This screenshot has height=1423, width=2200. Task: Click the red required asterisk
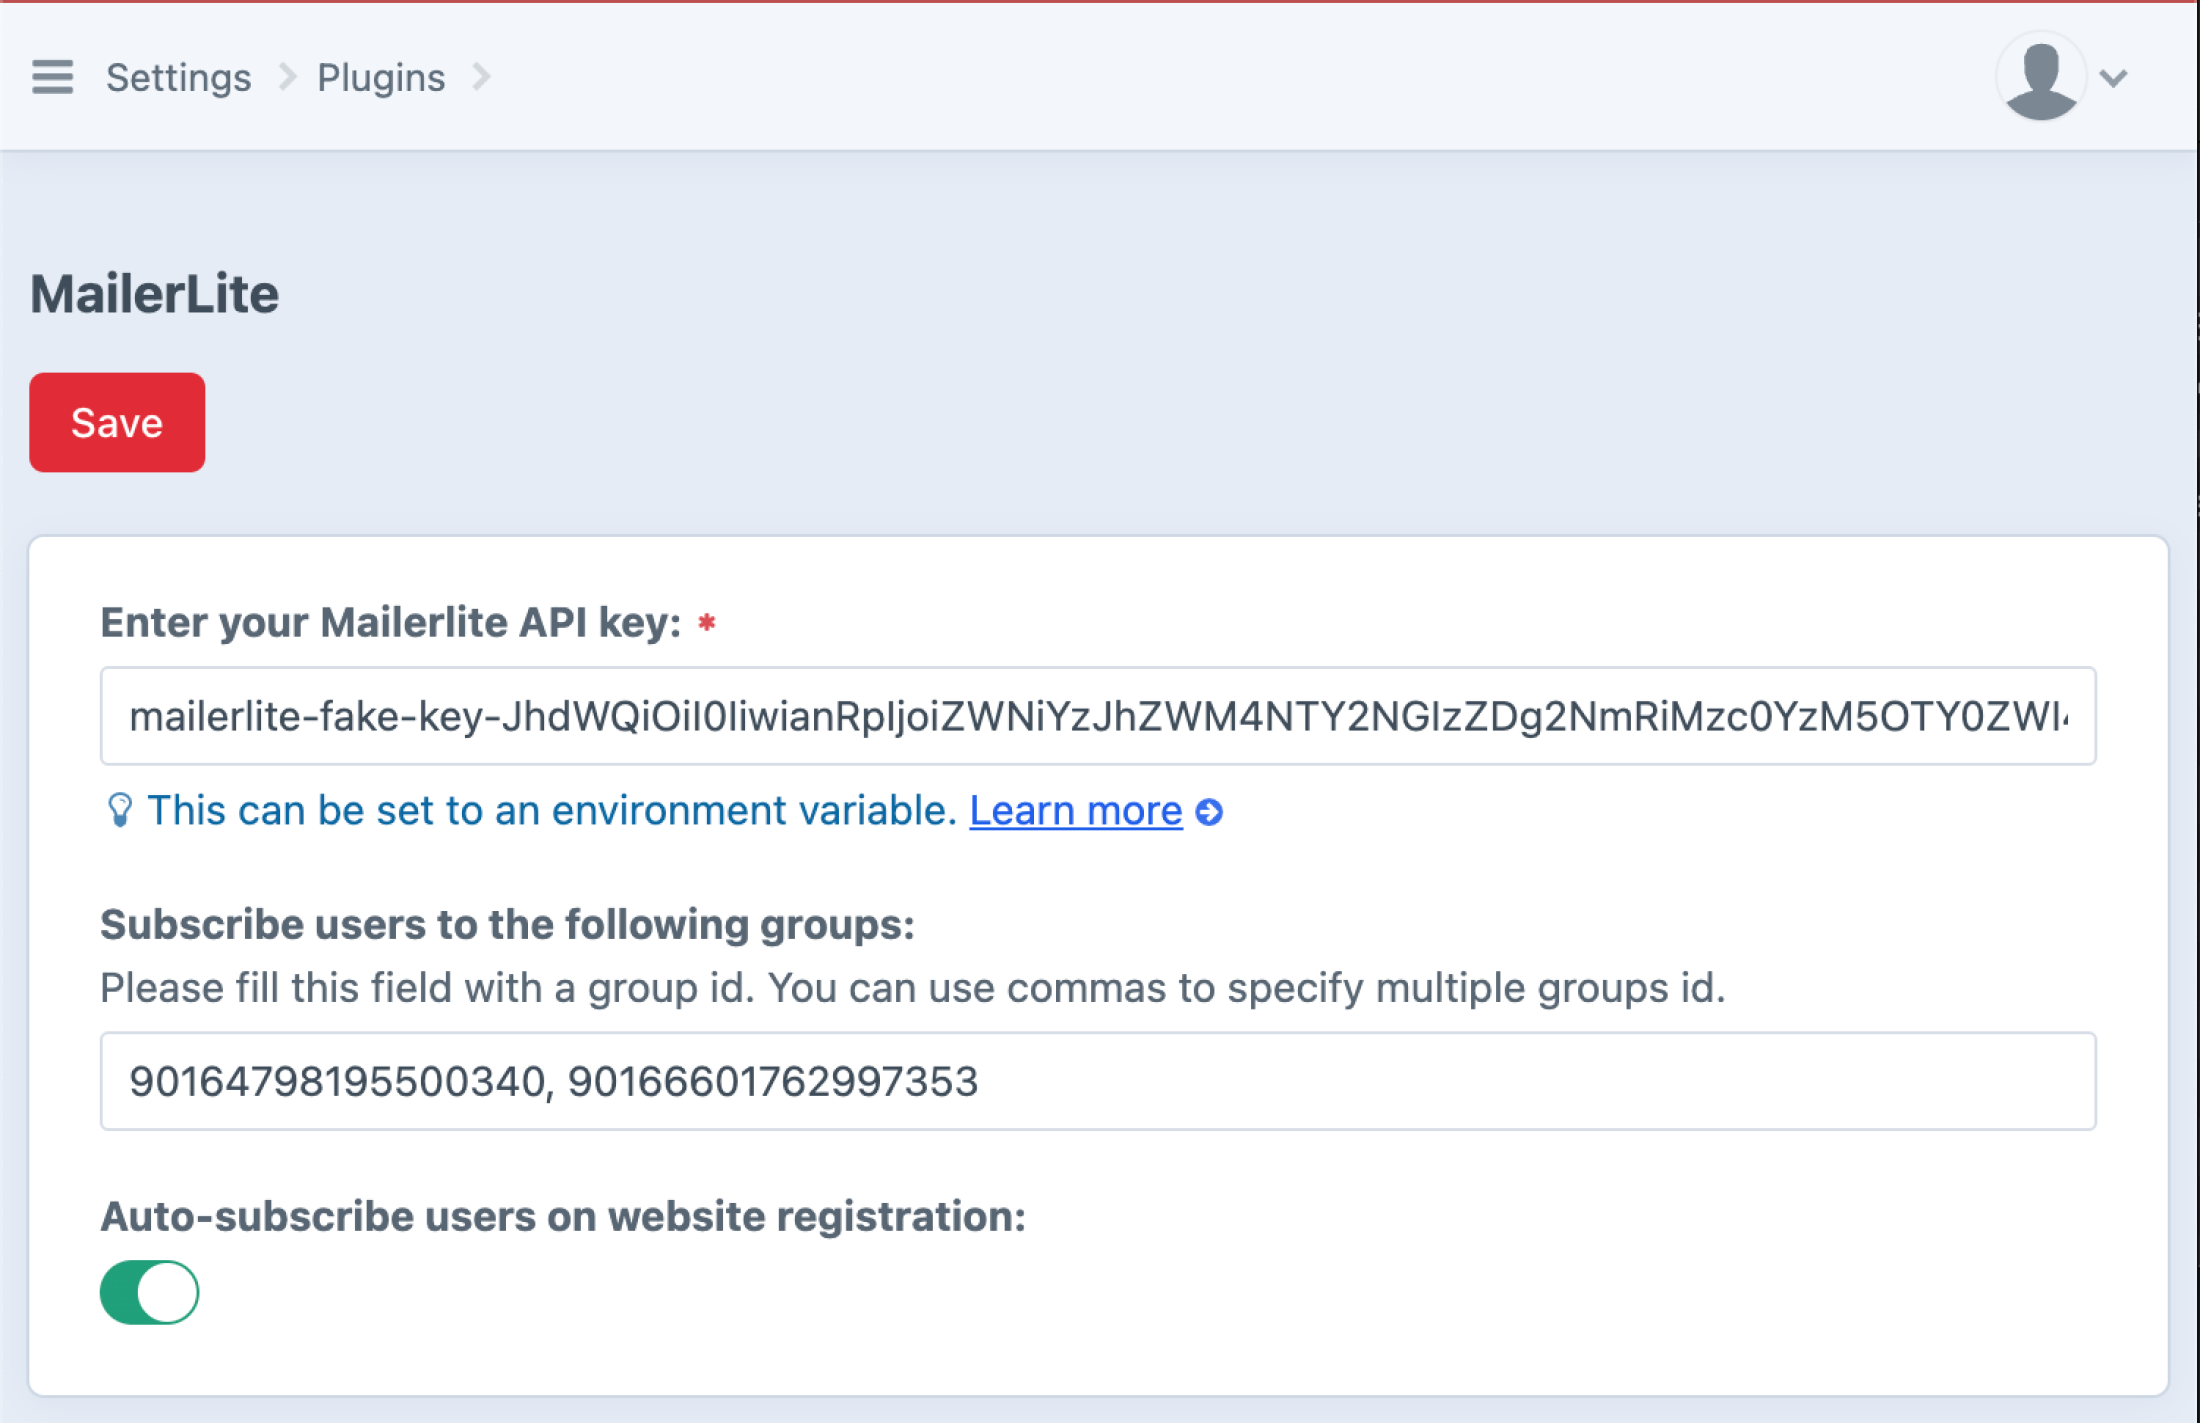pyautogui.click(x=707, y=623)
